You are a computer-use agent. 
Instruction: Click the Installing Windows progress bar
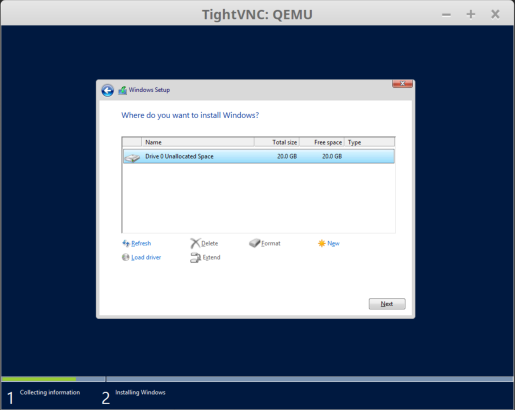click(310, 379)
